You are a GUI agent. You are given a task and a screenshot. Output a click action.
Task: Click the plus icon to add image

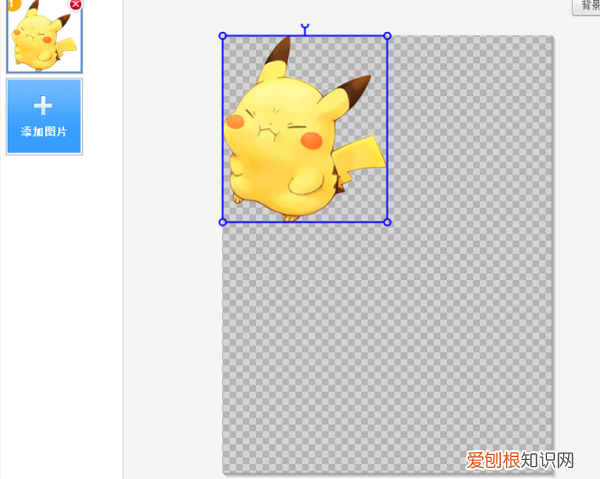pos(43,106)
